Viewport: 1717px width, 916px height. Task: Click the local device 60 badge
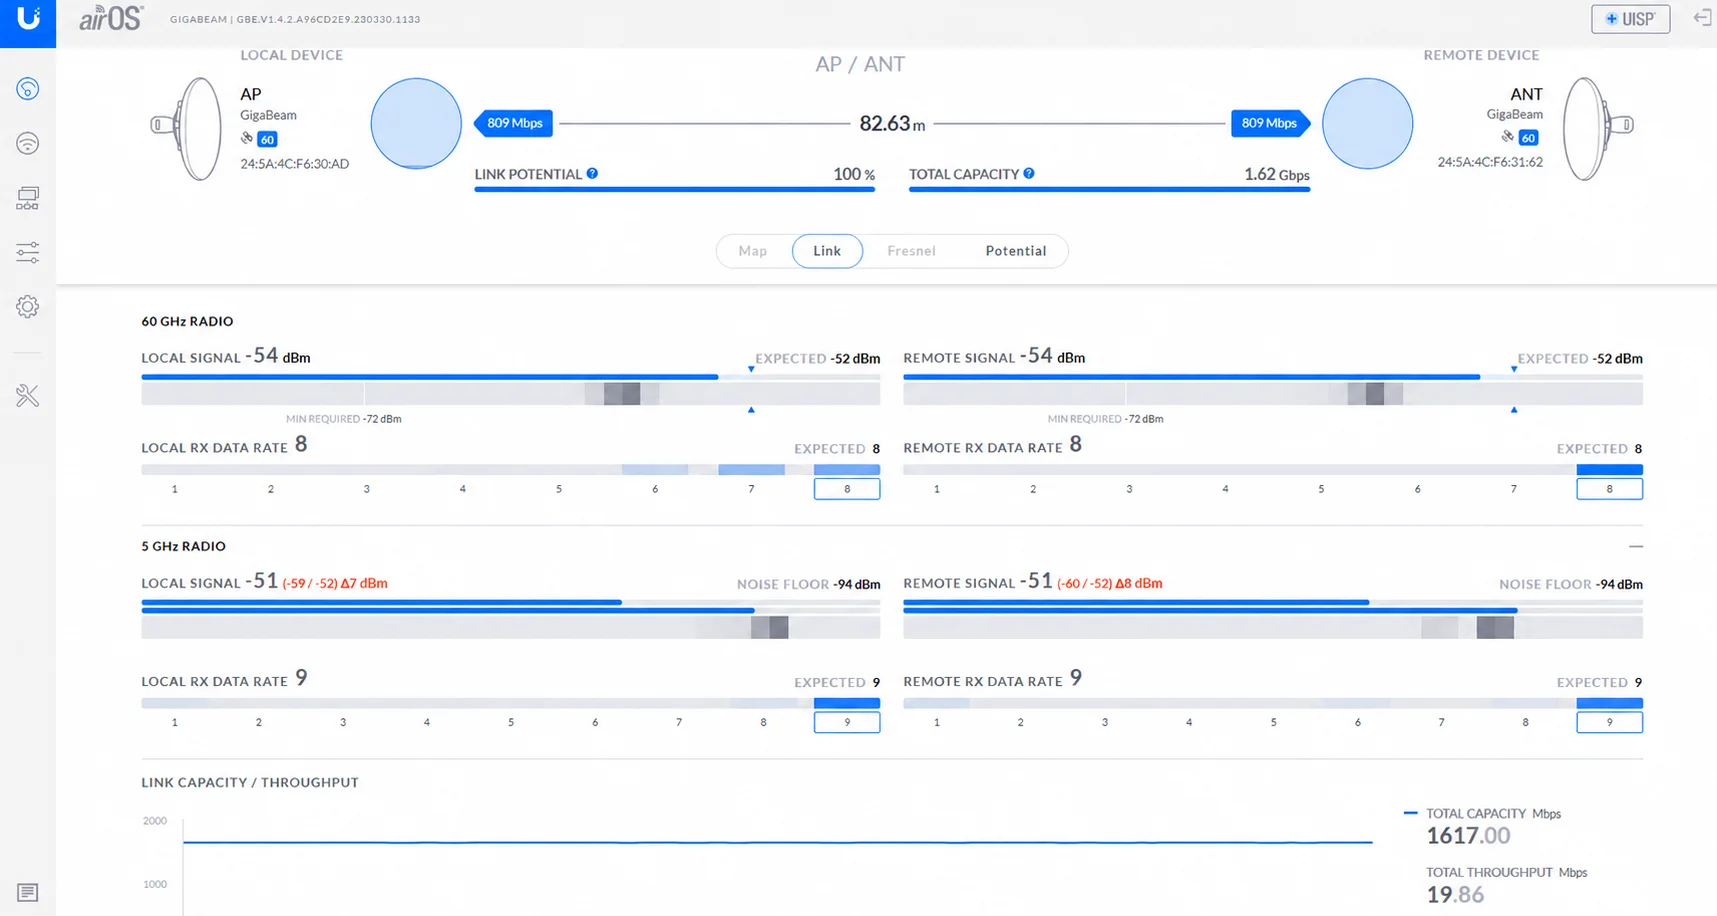(x=267, y=139)
